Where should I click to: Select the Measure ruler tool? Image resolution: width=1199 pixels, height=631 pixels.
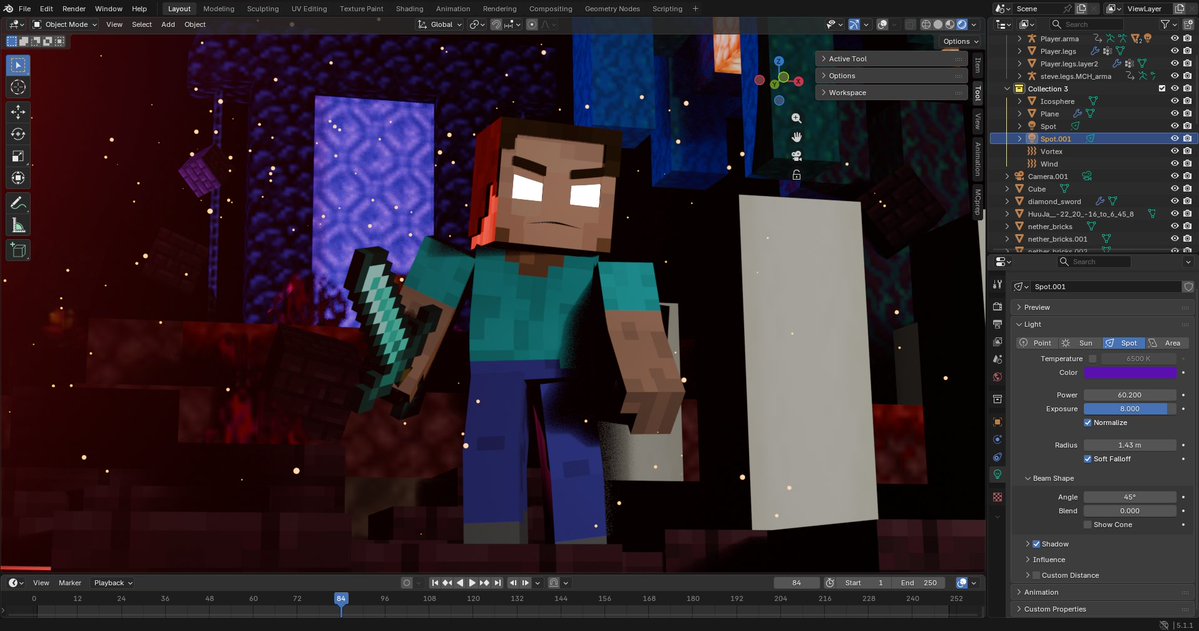click(18, 225)
